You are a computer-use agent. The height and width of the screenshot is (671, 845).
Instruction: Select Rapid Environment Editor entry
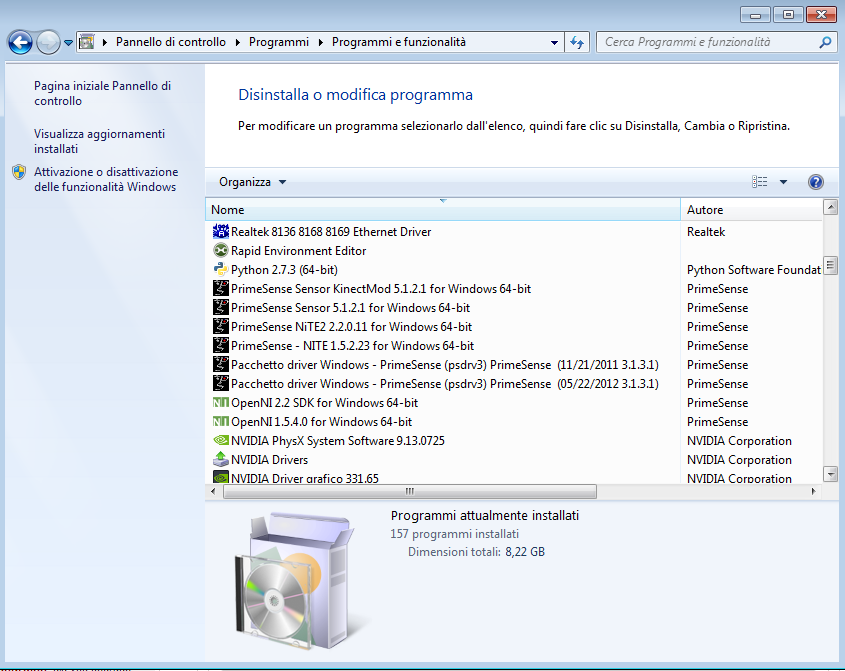coord(299,251)
